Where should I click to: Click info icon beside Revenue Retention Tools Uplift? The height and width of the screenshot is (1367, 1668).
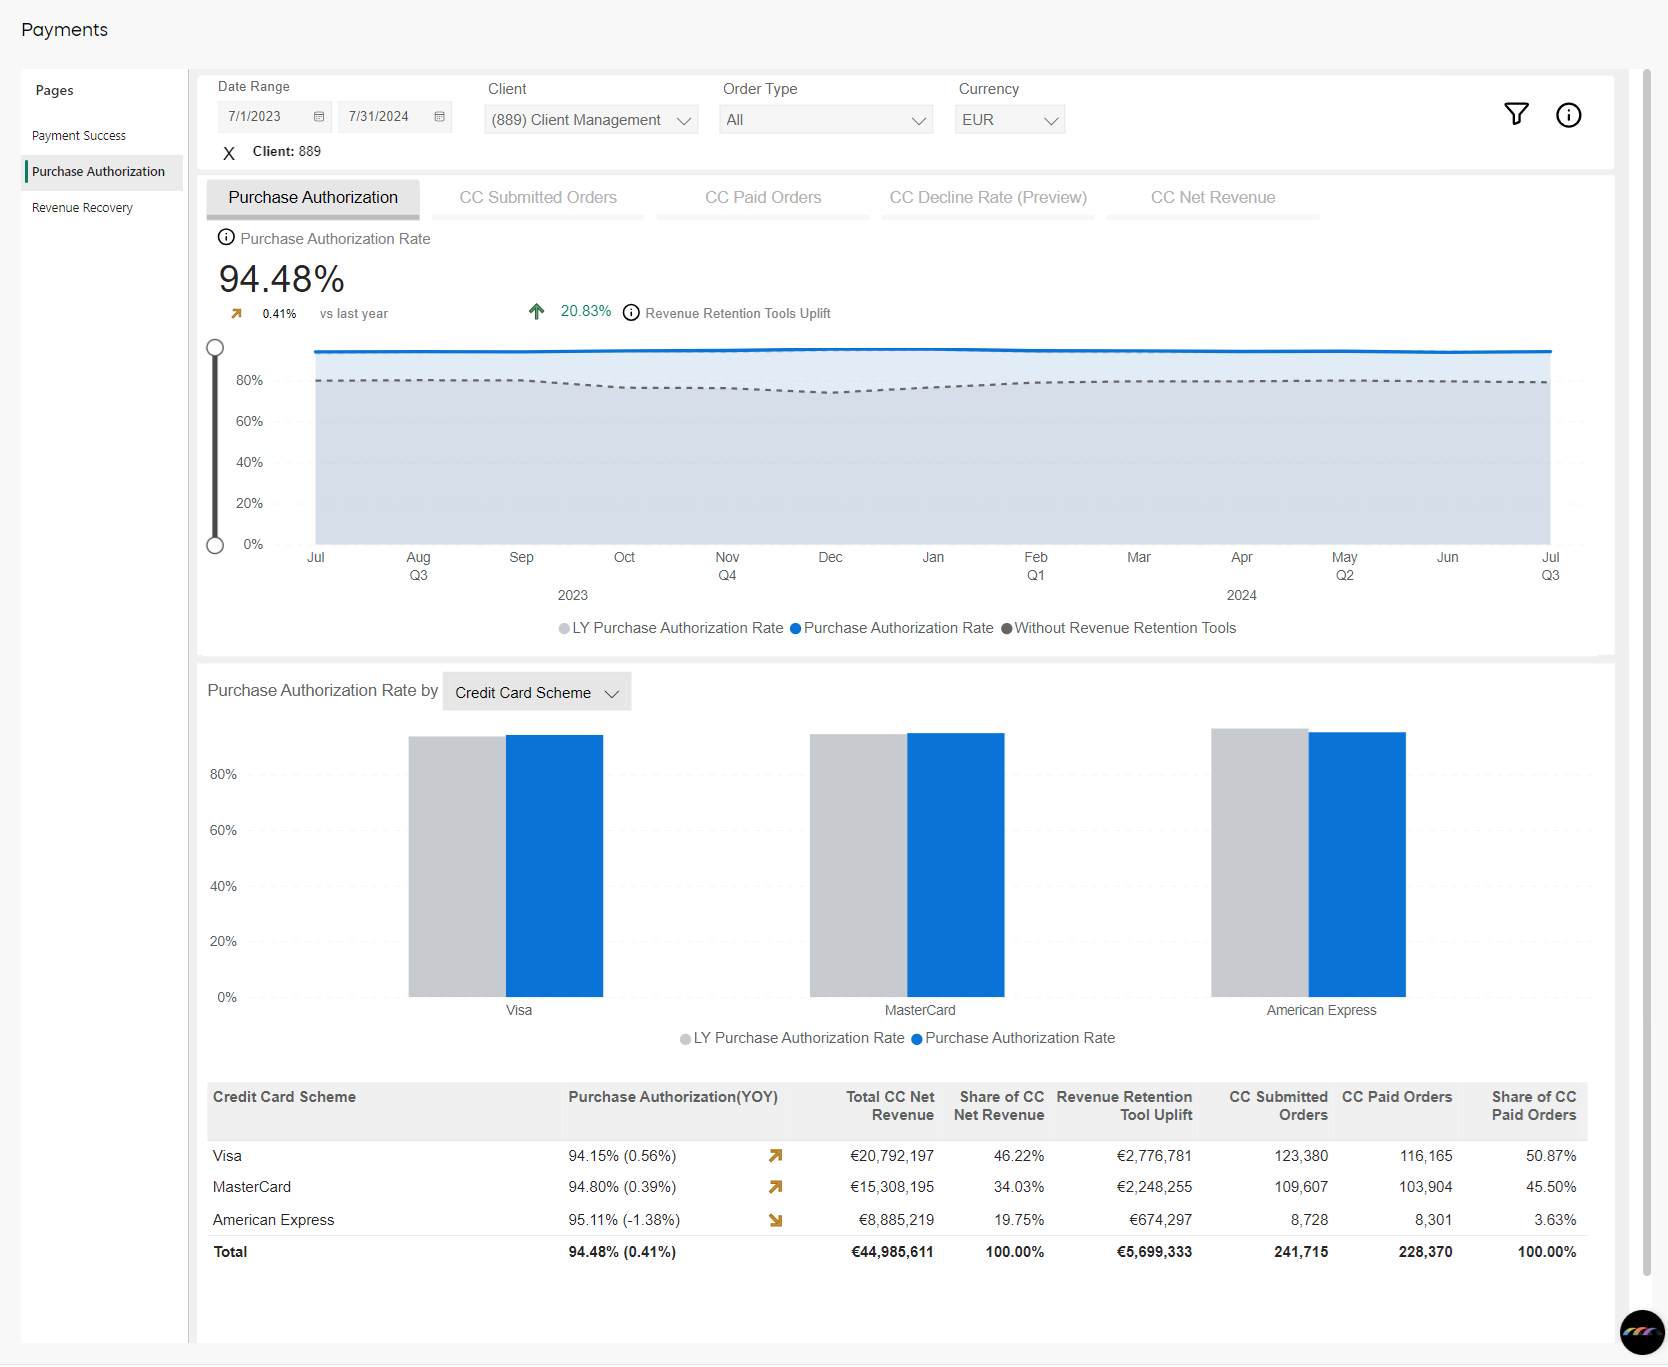631,313
